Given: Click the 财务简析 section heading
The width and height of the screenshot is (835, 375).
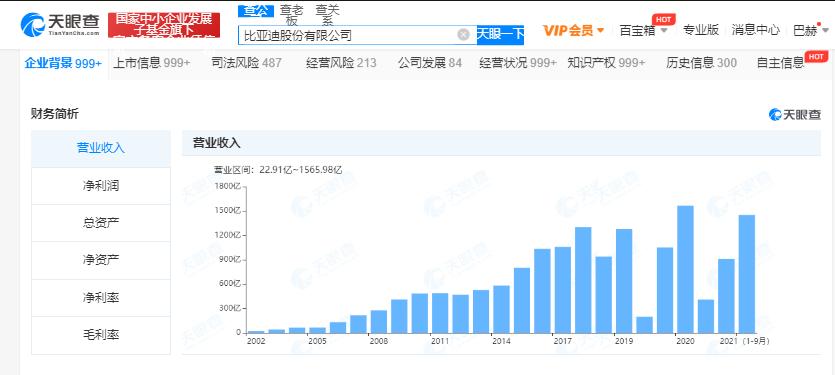Looking at the screenshot, I should click(55, 114).
